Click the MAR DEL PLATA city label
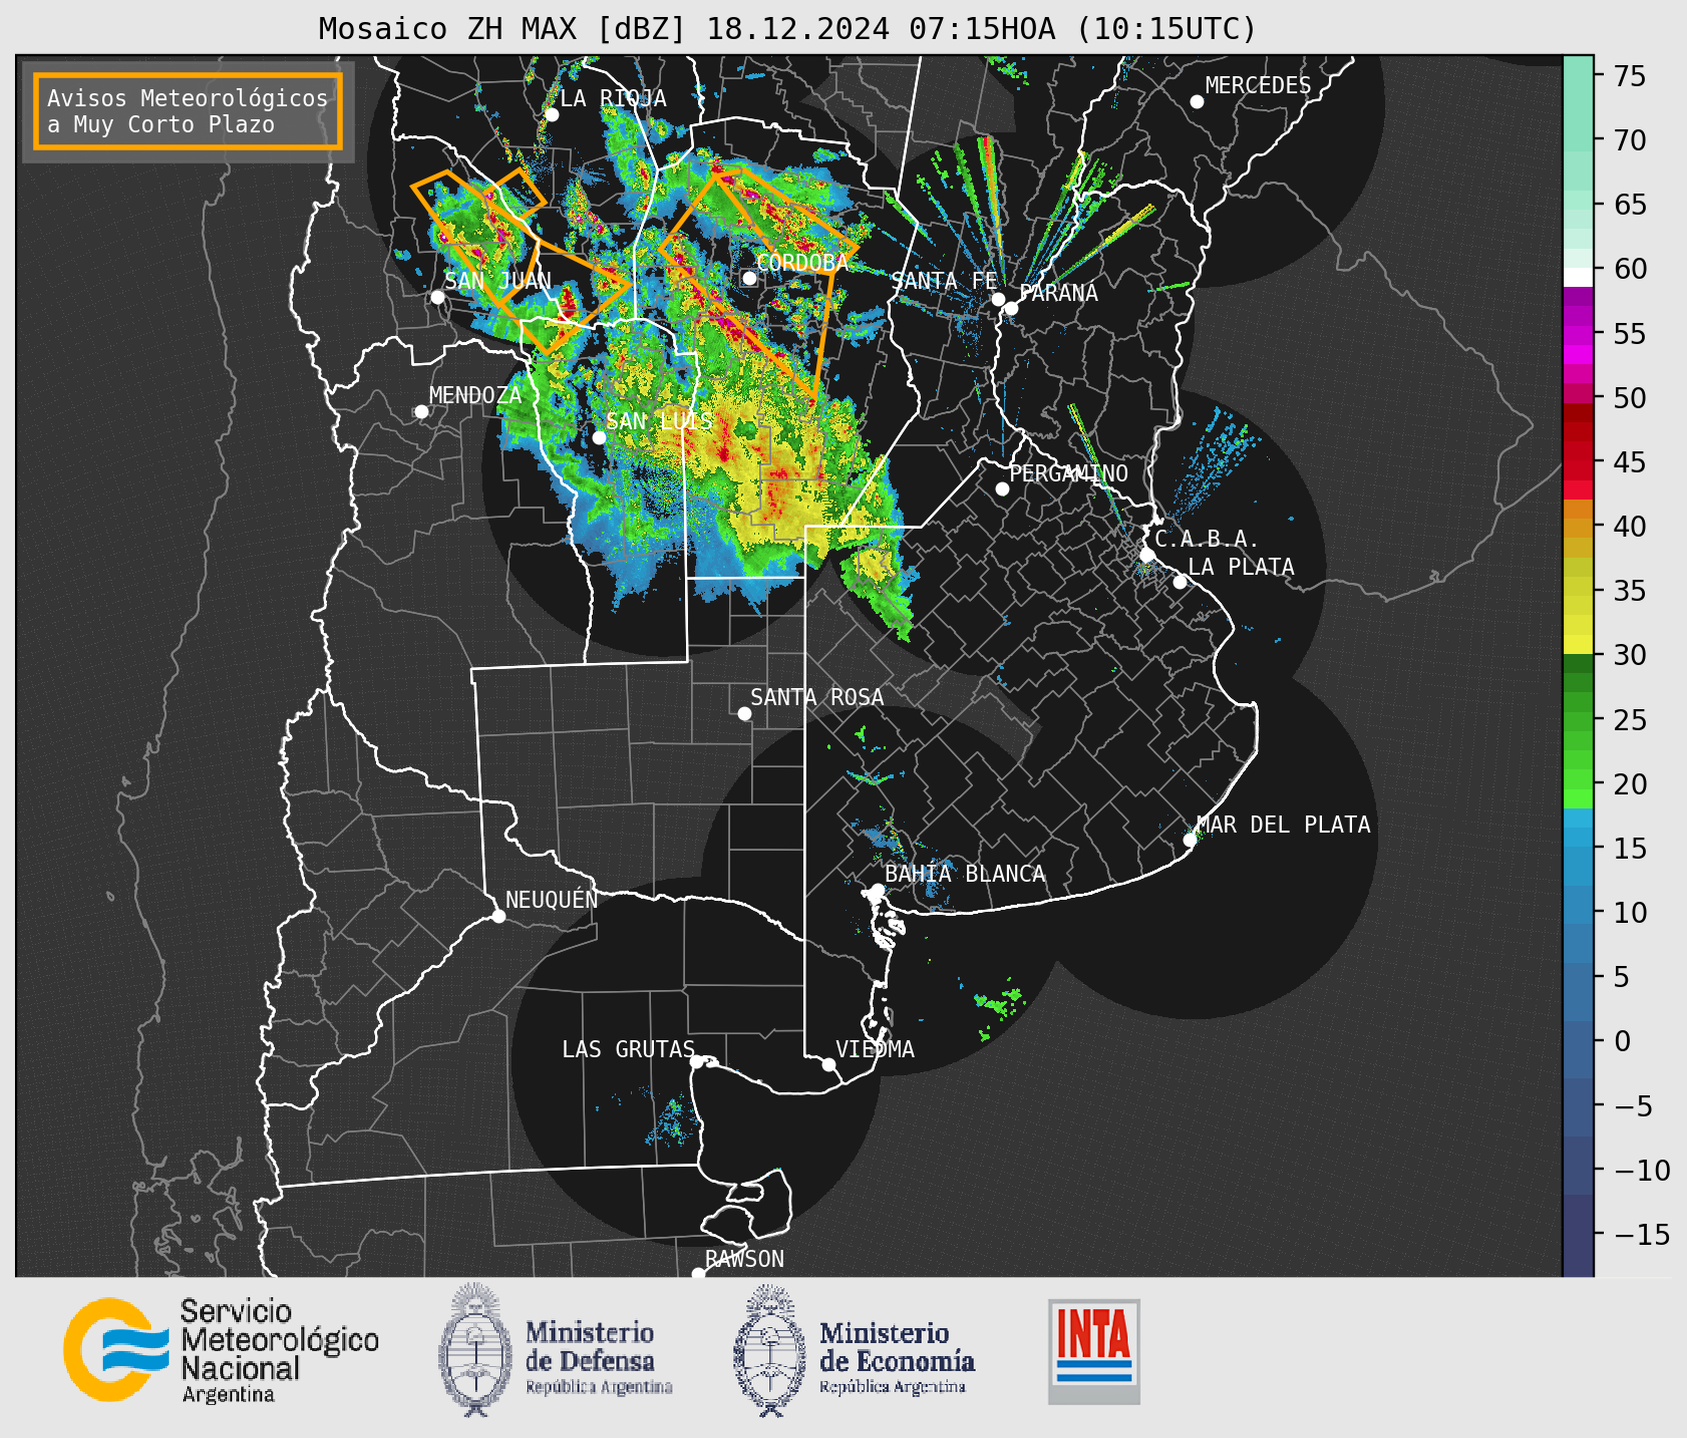Image resolution: width=1687 pixels, height=1438 pixels. tap(1283, 825)
